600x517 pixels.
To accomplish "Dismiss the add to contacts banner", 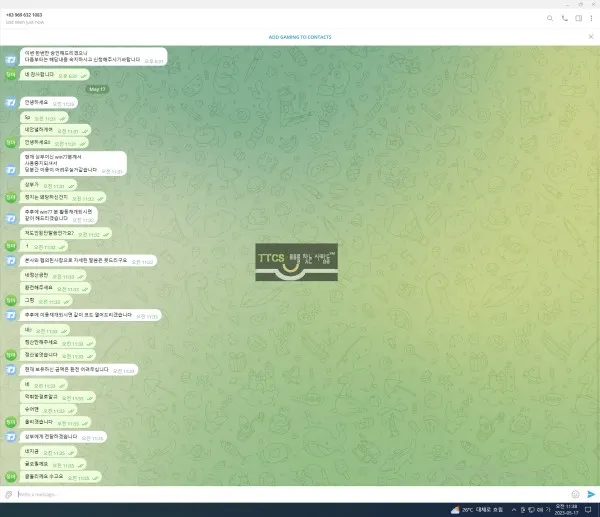I will click(x=591, y=37).
